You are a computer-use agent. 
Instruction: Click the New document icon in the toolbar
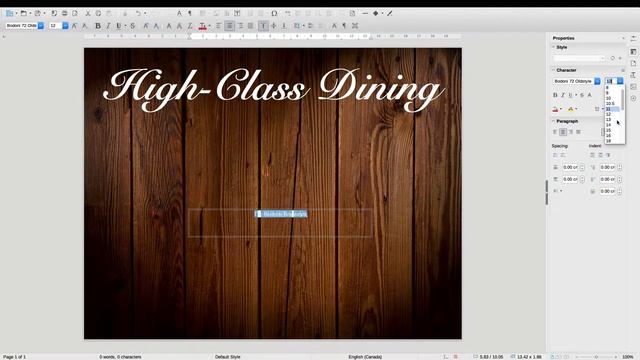coord(9,13)
